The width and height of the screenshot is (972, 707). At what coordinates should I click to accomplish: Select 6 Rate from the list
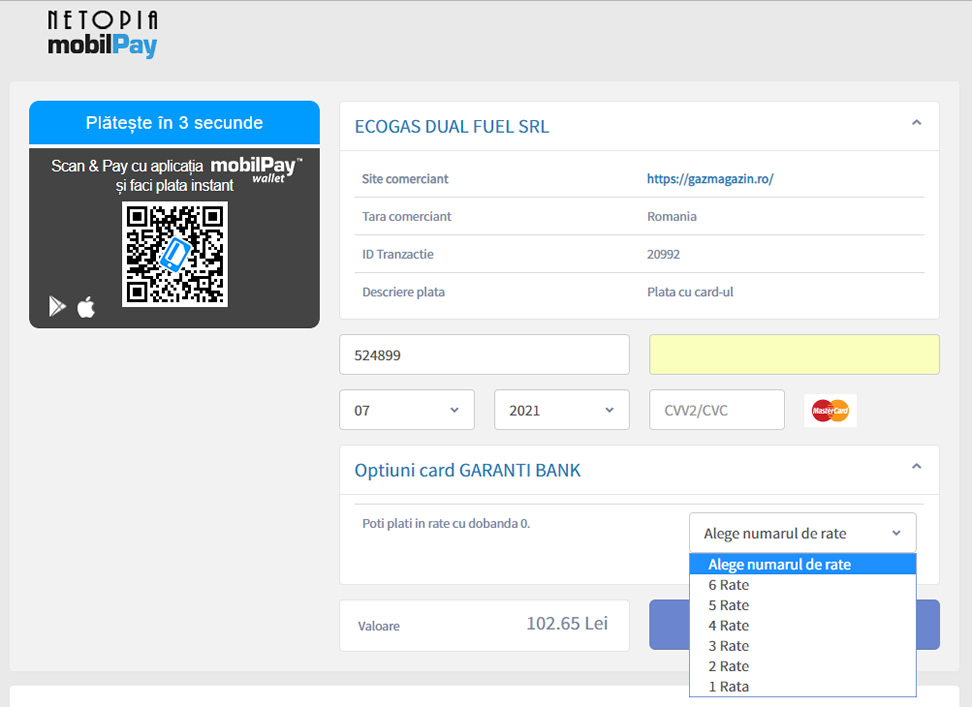[x=728, y=585]
